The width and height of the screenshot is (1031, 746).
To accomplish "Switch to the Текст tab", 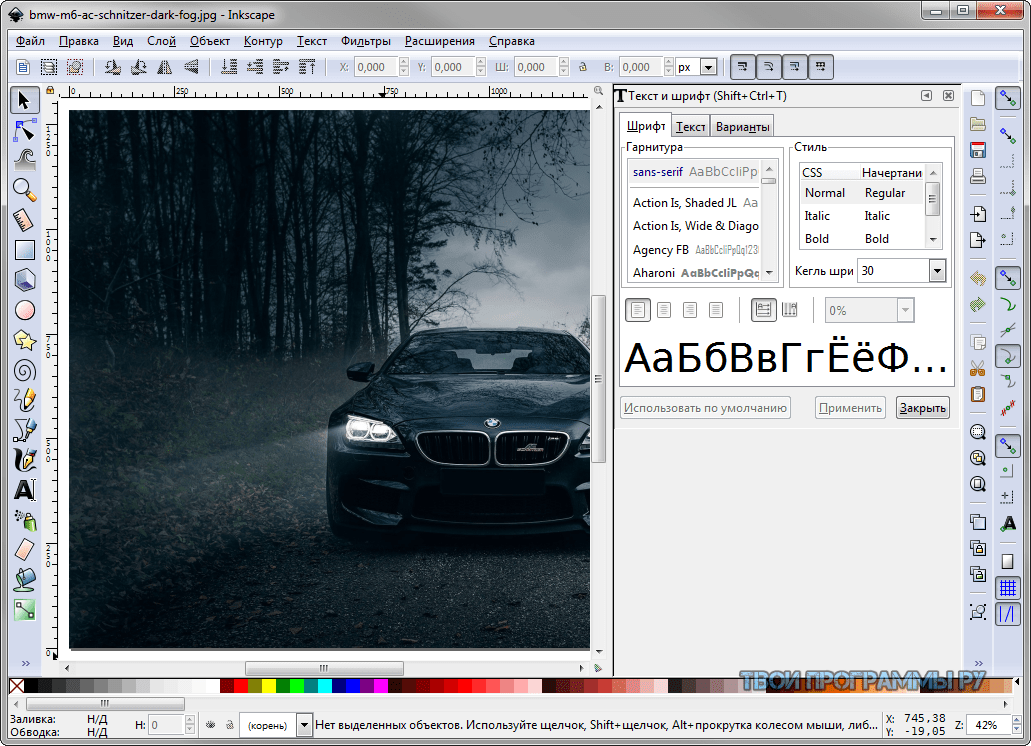I will (x=690, y=127).
